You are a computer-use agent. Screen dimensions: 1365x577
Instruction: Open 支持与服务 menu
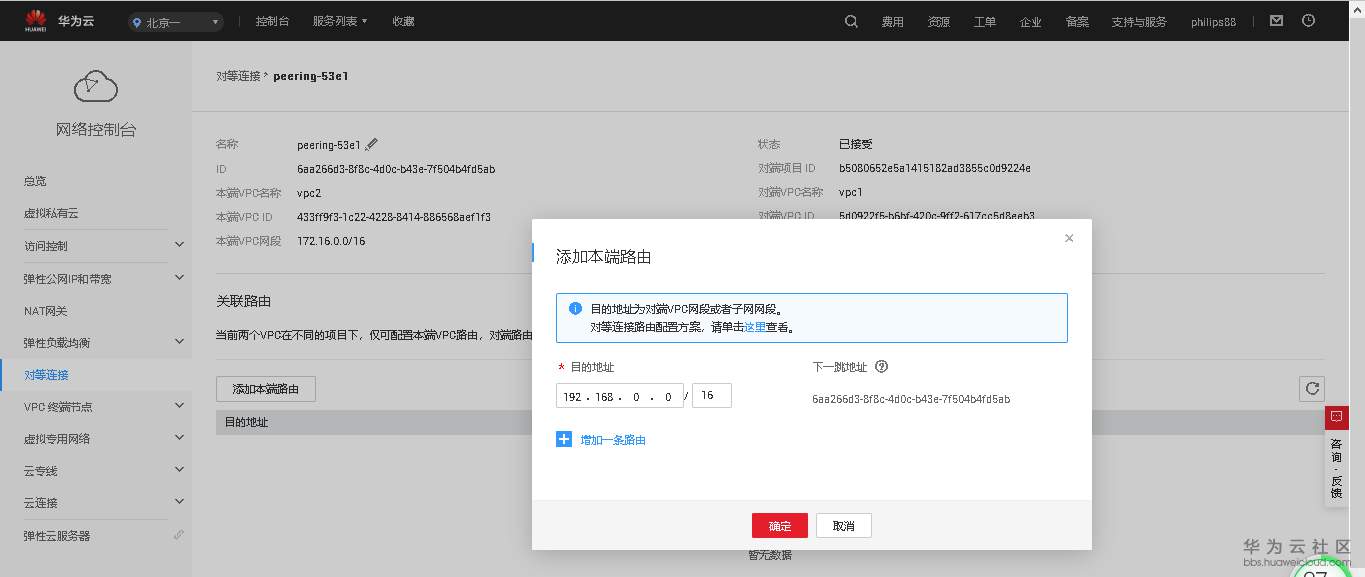(x=1139, y=22)
